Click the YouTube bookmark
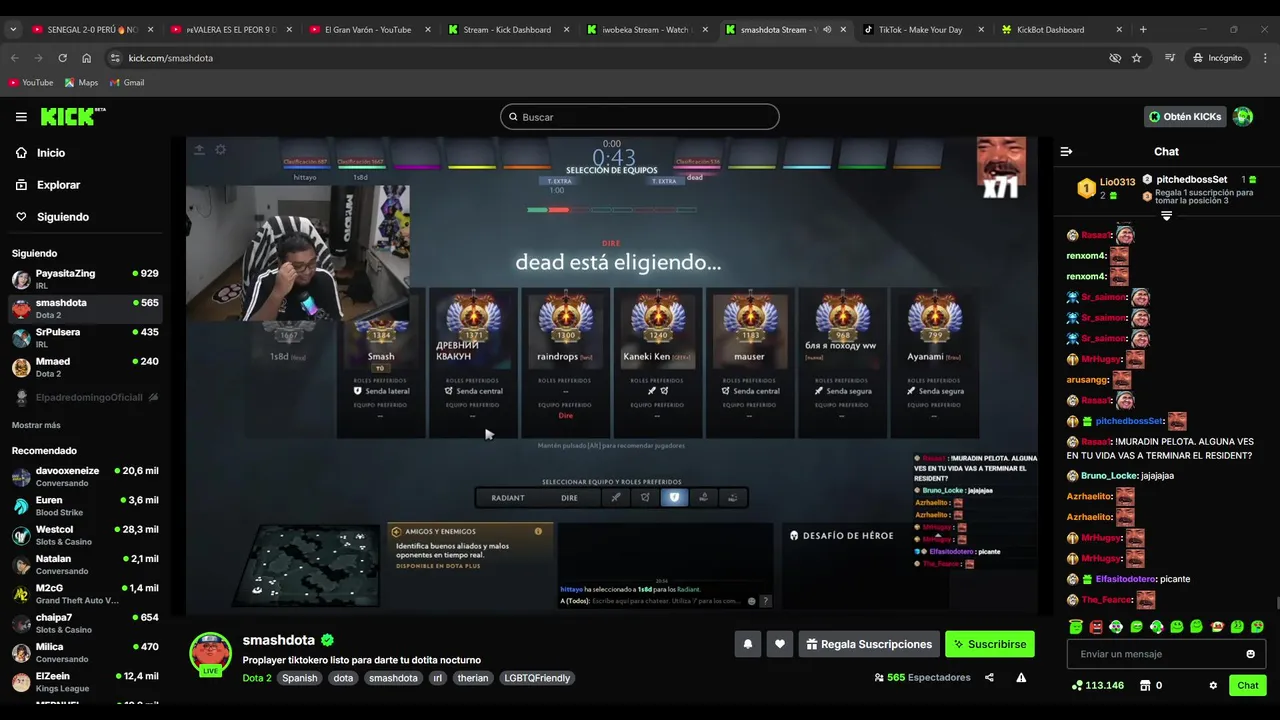The height and width of the screenshot is (720, 1280). coord(31,82)
